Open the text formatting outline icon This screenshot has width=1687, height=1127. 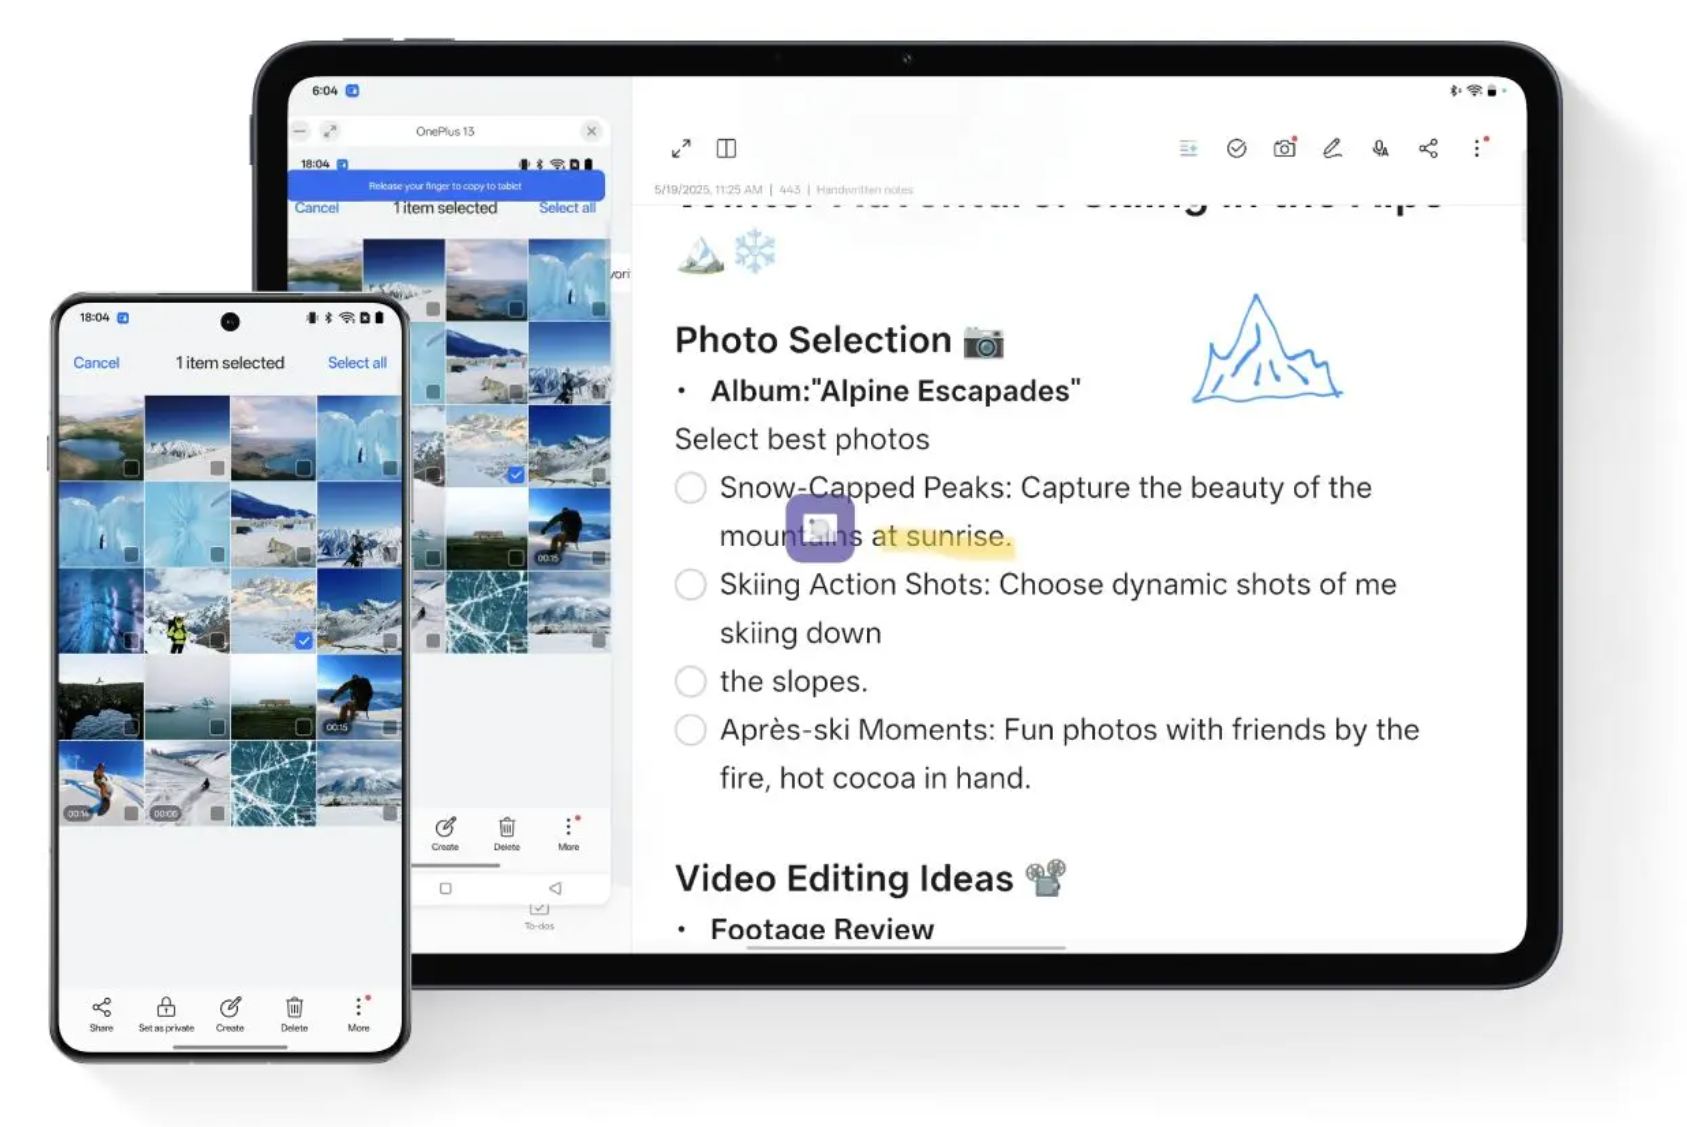pos(1188,149)
